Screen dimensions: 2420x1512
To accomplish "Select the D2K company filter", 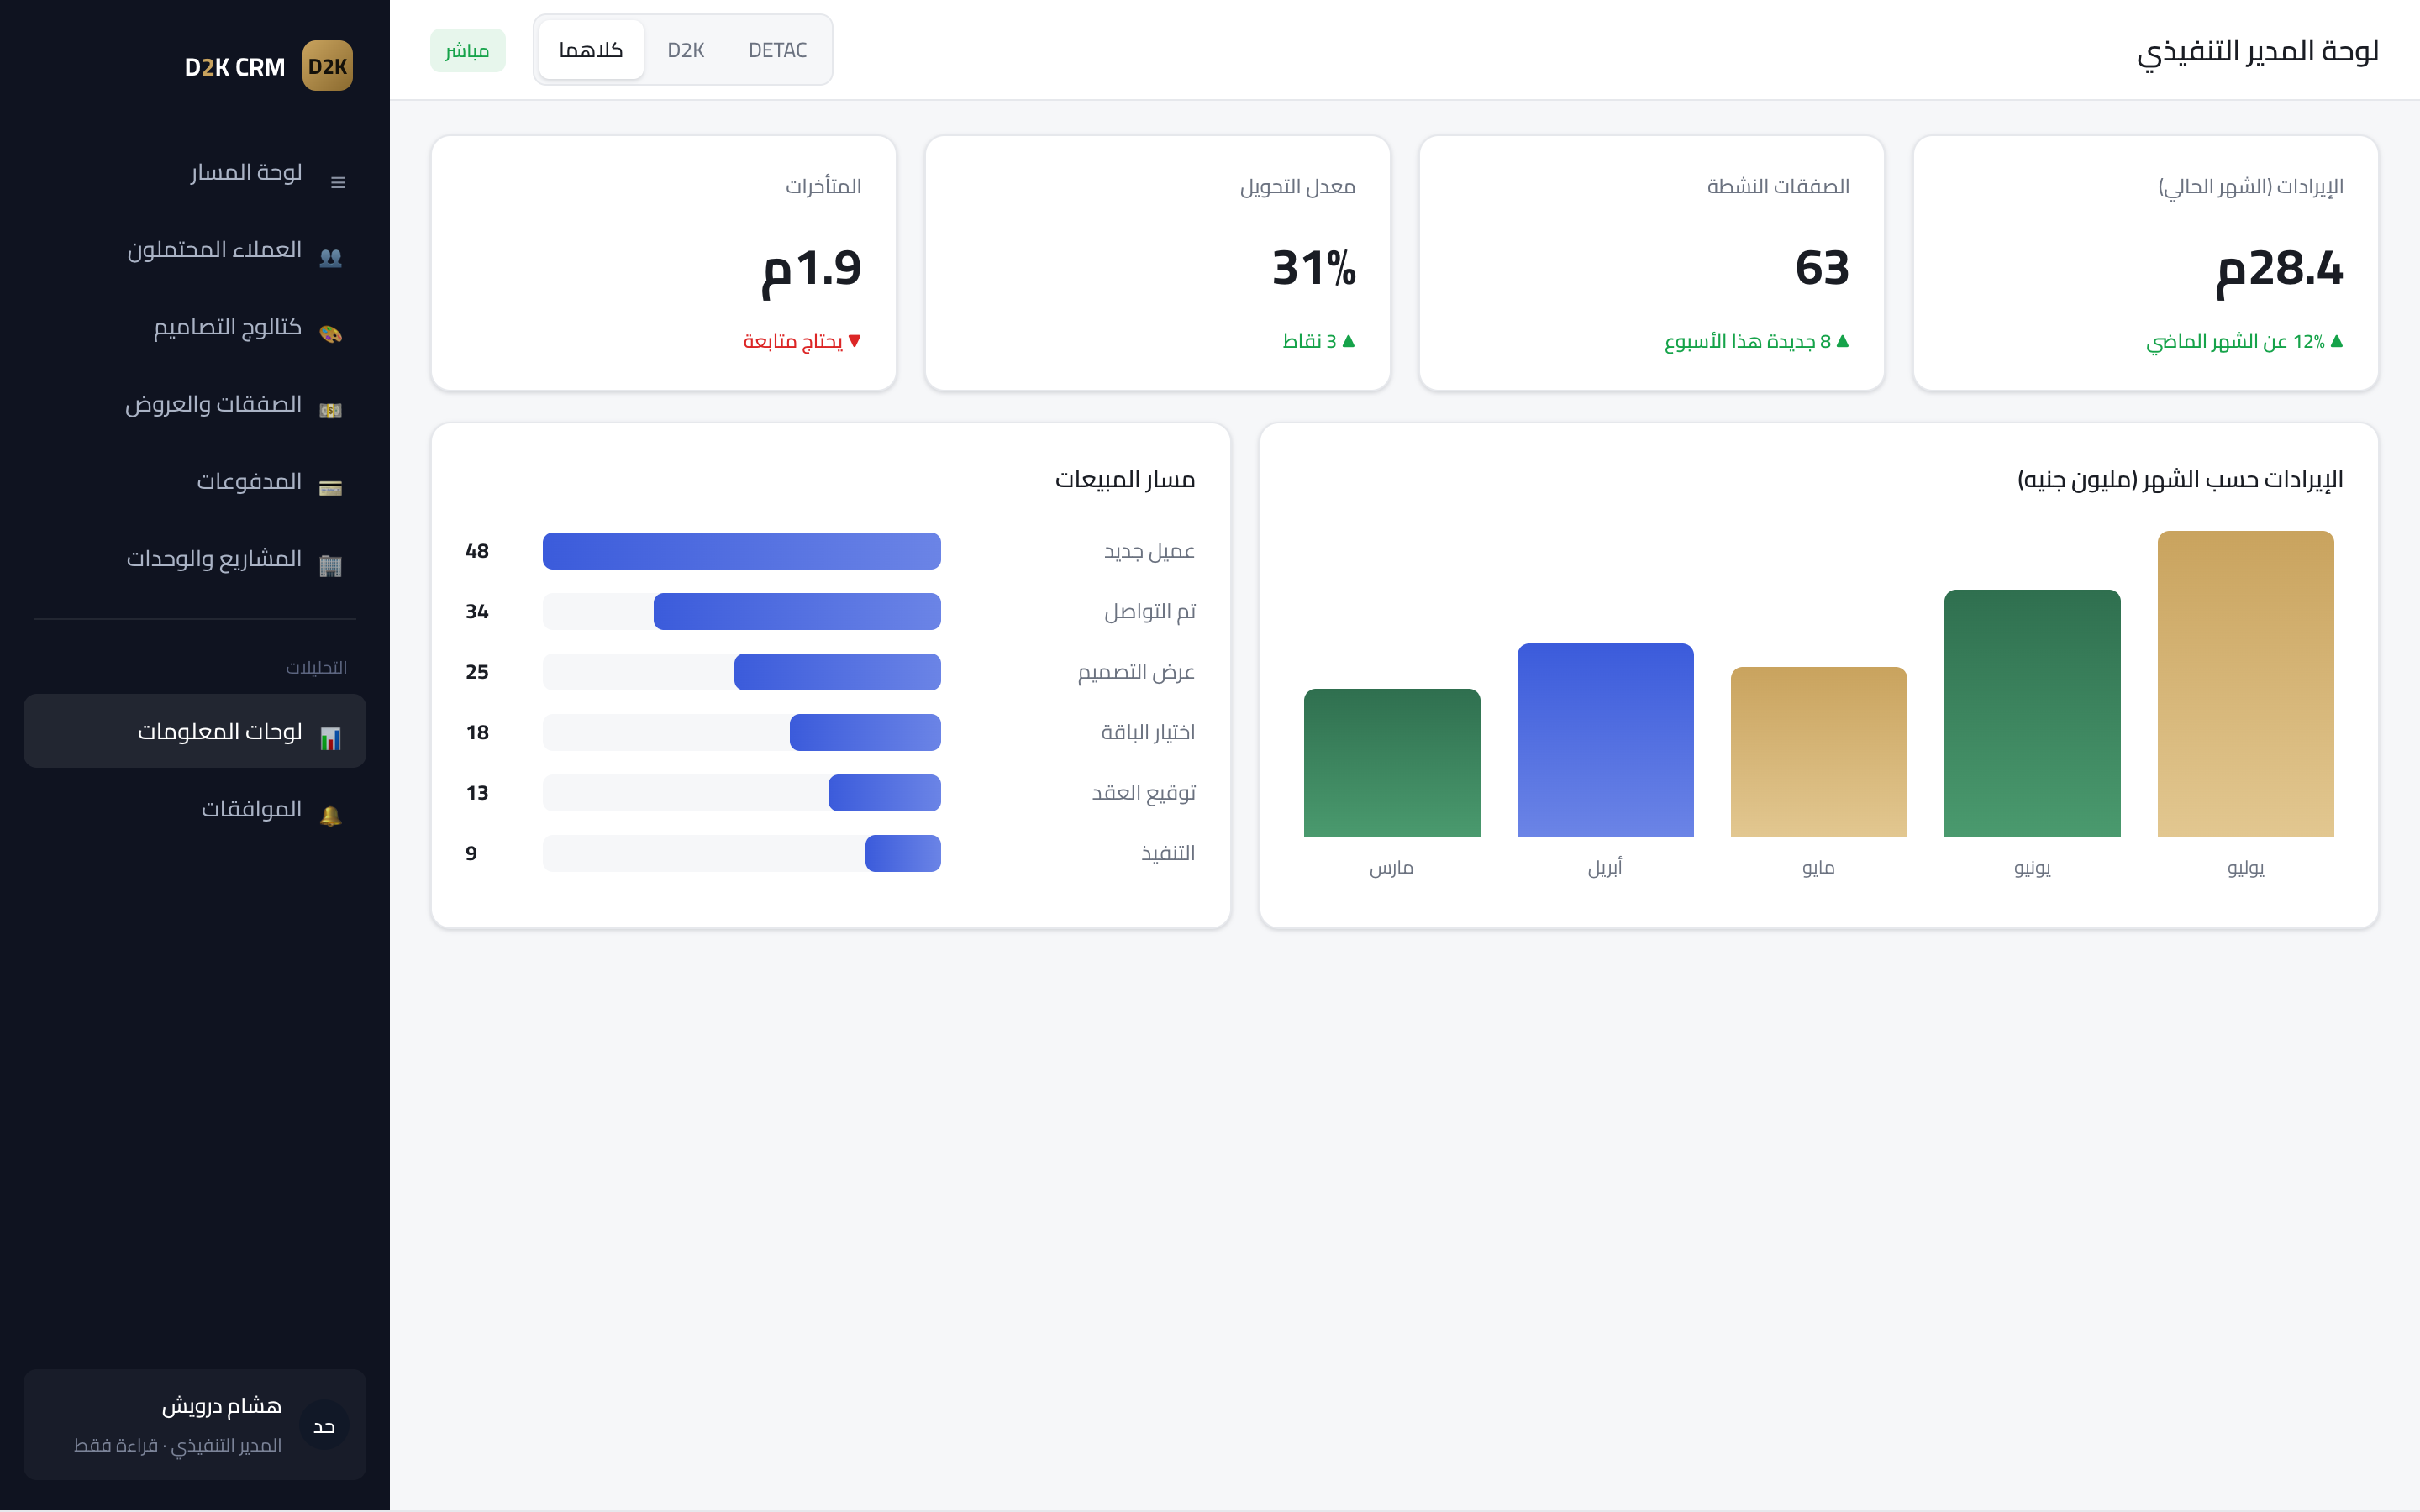I will pos(686,50).
